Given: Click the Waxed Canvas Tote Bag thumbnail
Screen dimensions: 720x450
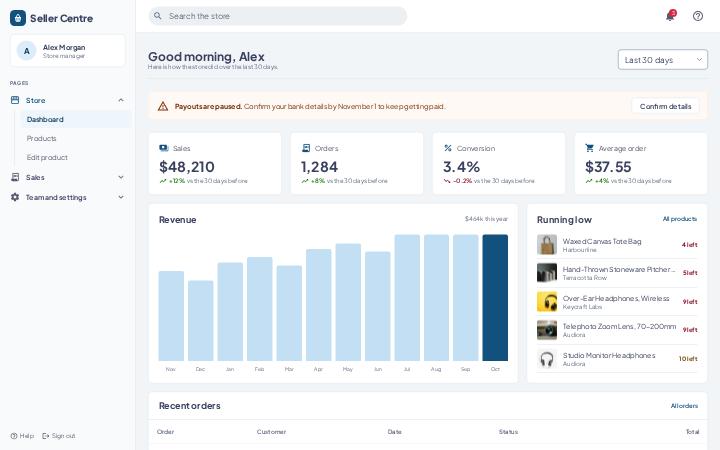Looking at the screenshot, I should 547,245.
